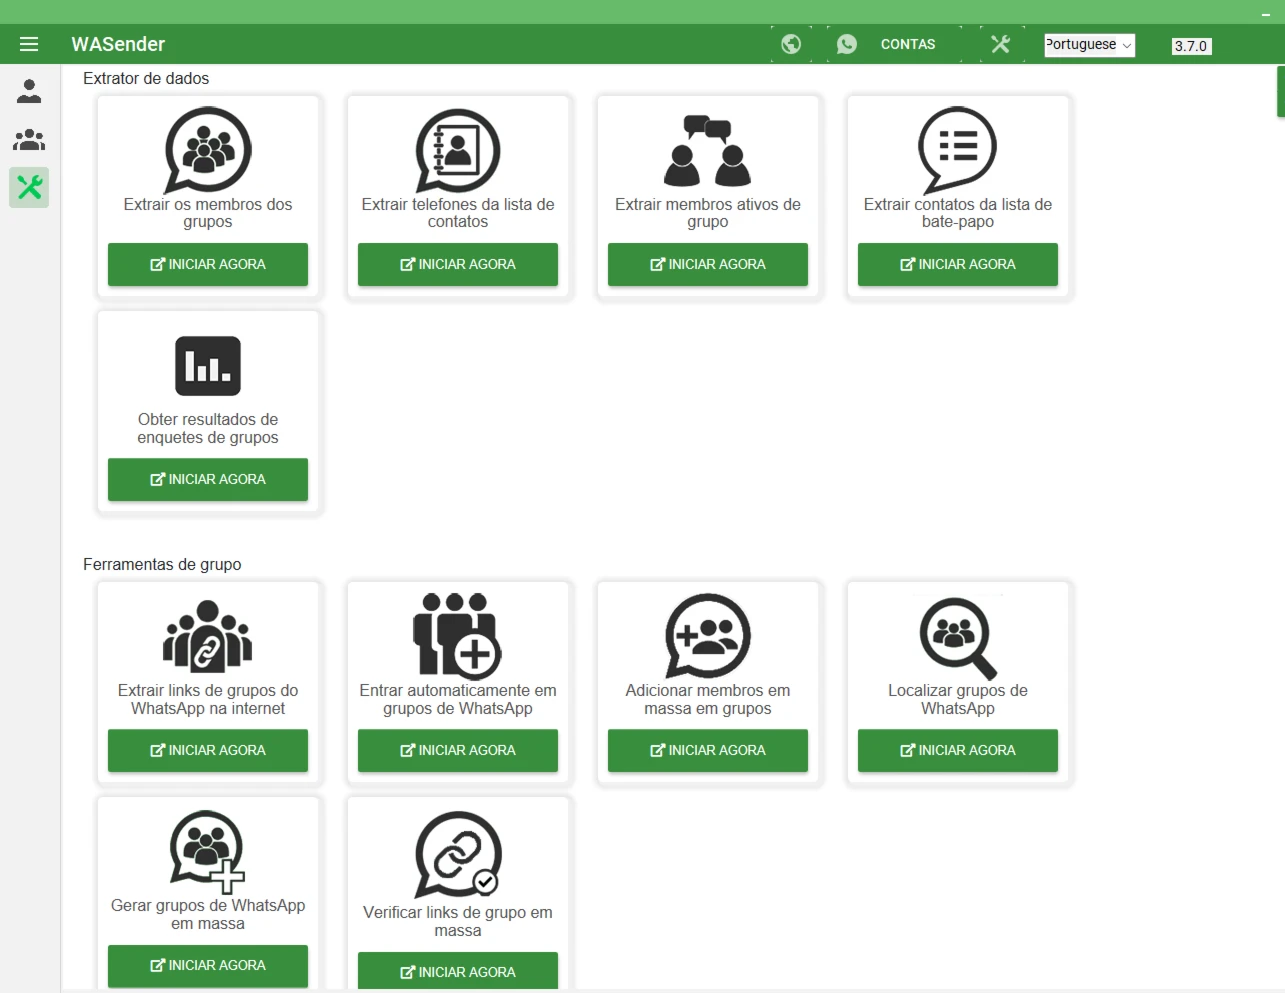Click the 'Localizar grupos de WhatsApp' label
The image size is (1285, 993).
tap(958, 699)
